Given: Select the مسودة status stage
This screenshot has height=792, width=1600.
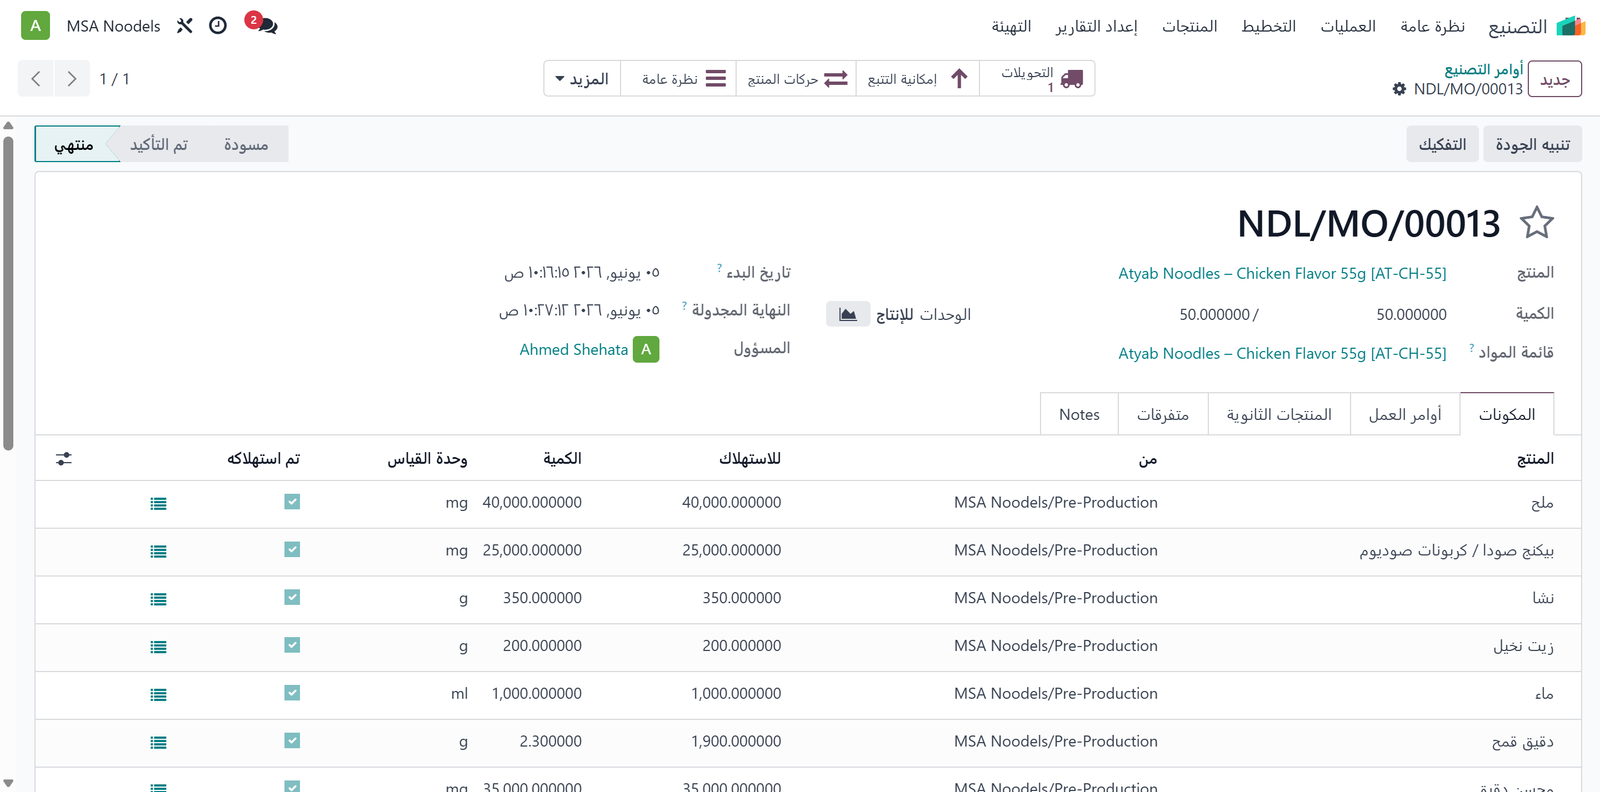Looking at the screenshot, I should click(x=246, y=144).
